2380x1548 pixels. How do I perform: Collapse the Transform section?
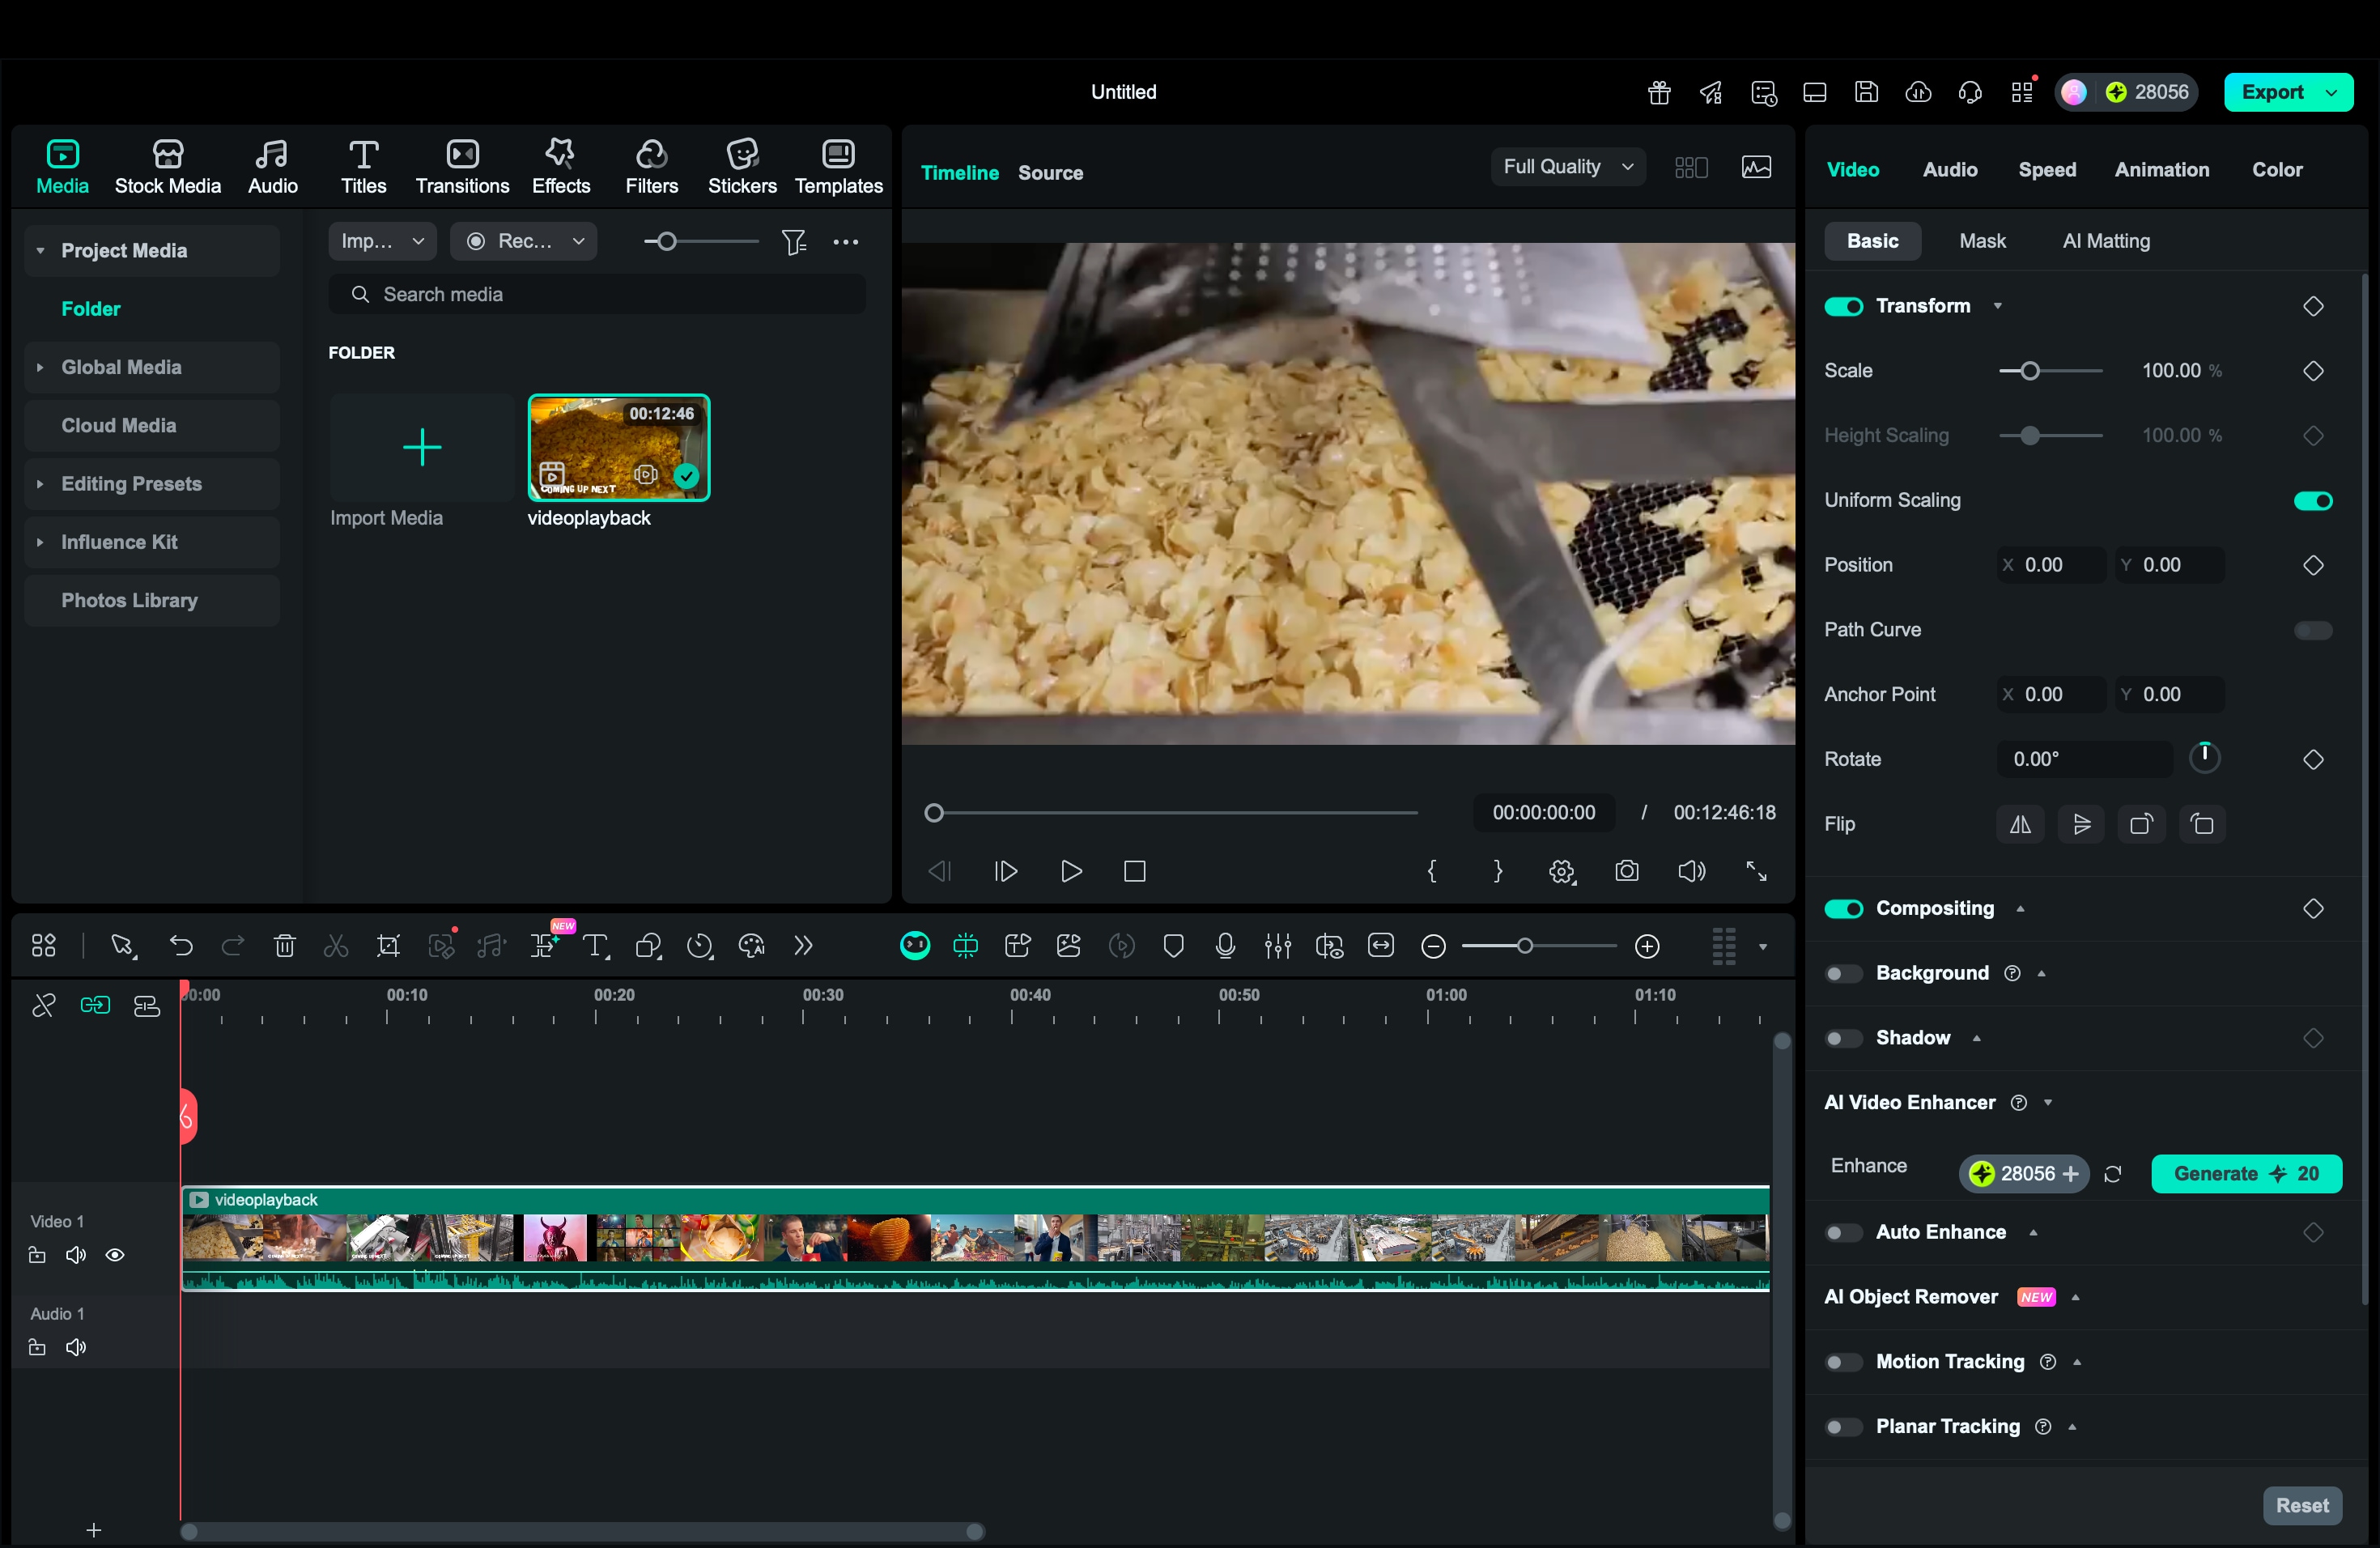click(x=1997, y=306)
